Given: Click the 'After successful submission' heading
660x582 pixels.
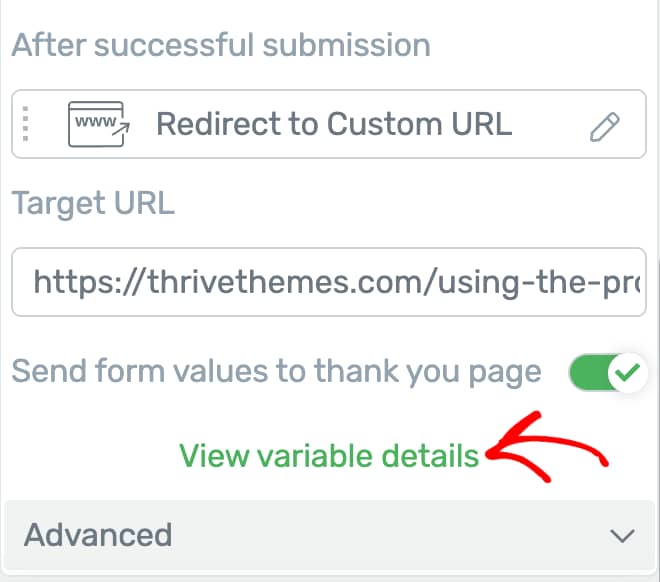Looking at the screenshot, I should click(x=221, y=45).
